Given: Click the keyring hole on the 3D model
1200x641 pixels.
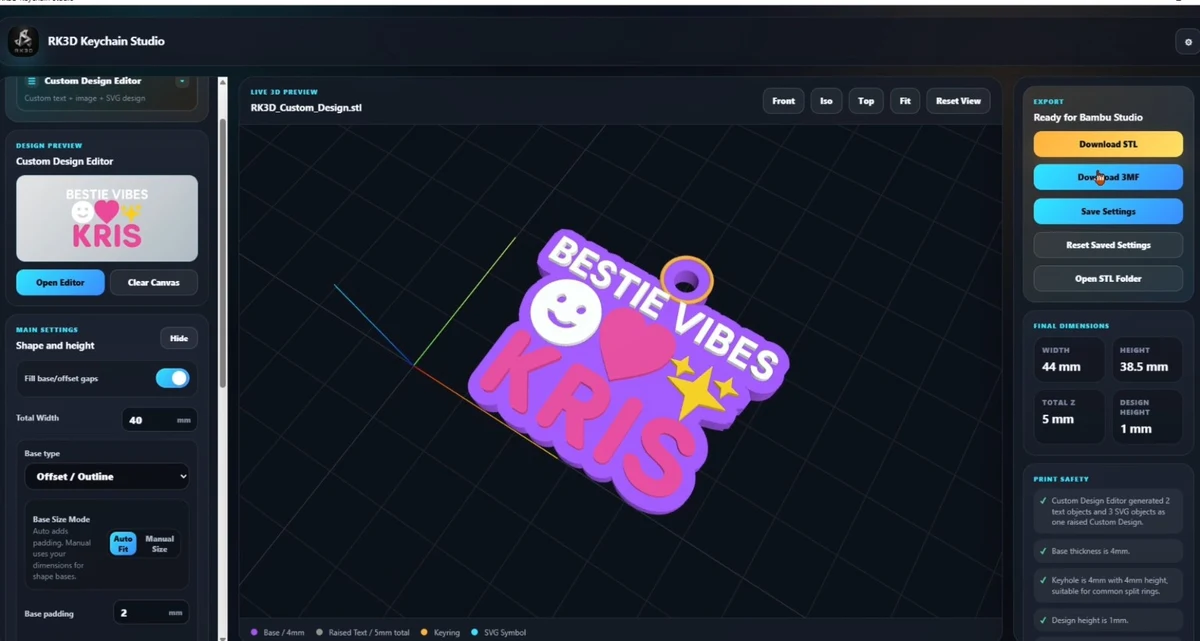Looking at the screenshot, I should pyautogui.click(x=685, y=283).
